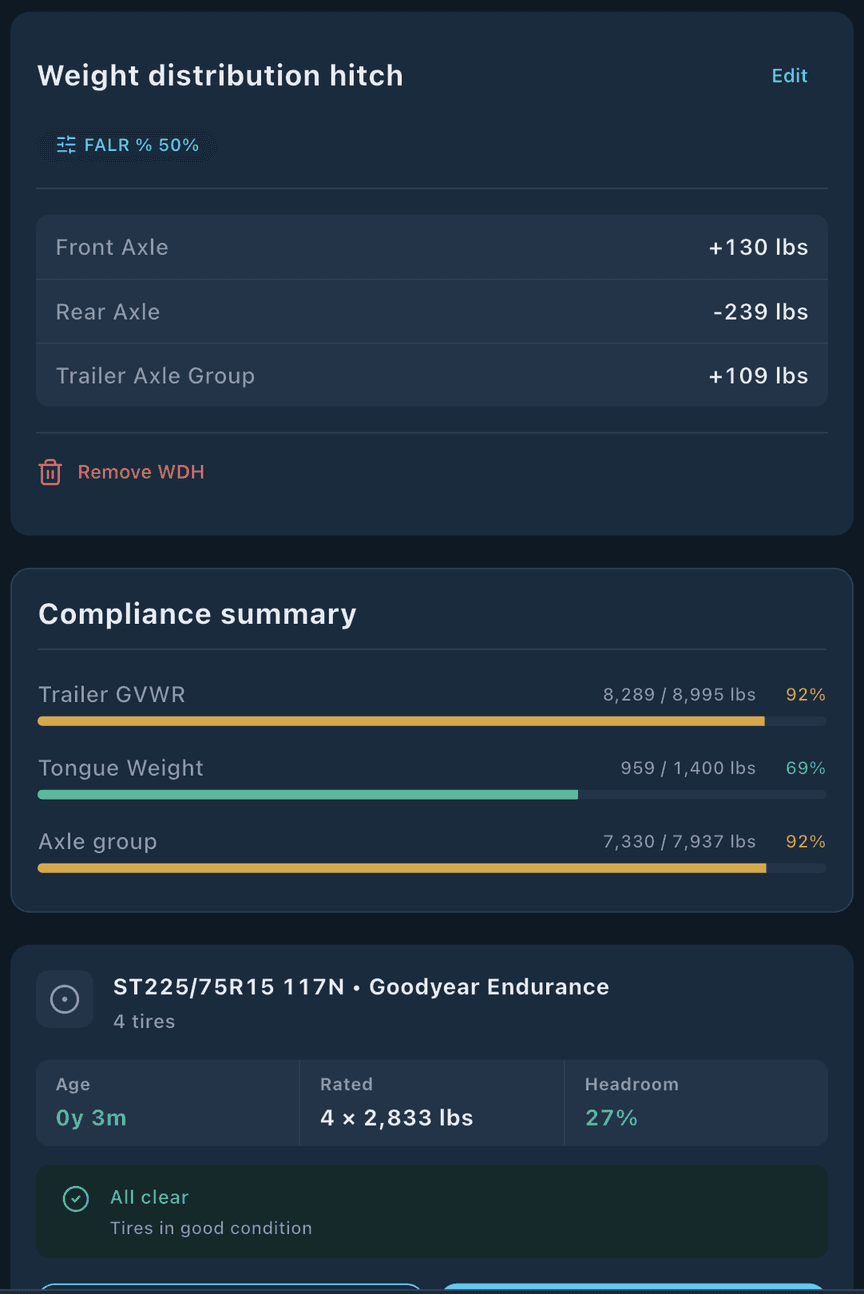864x1294 pixels.
Task: Click the Trailer GVWR progress bar
Action: tap(432, 721)
